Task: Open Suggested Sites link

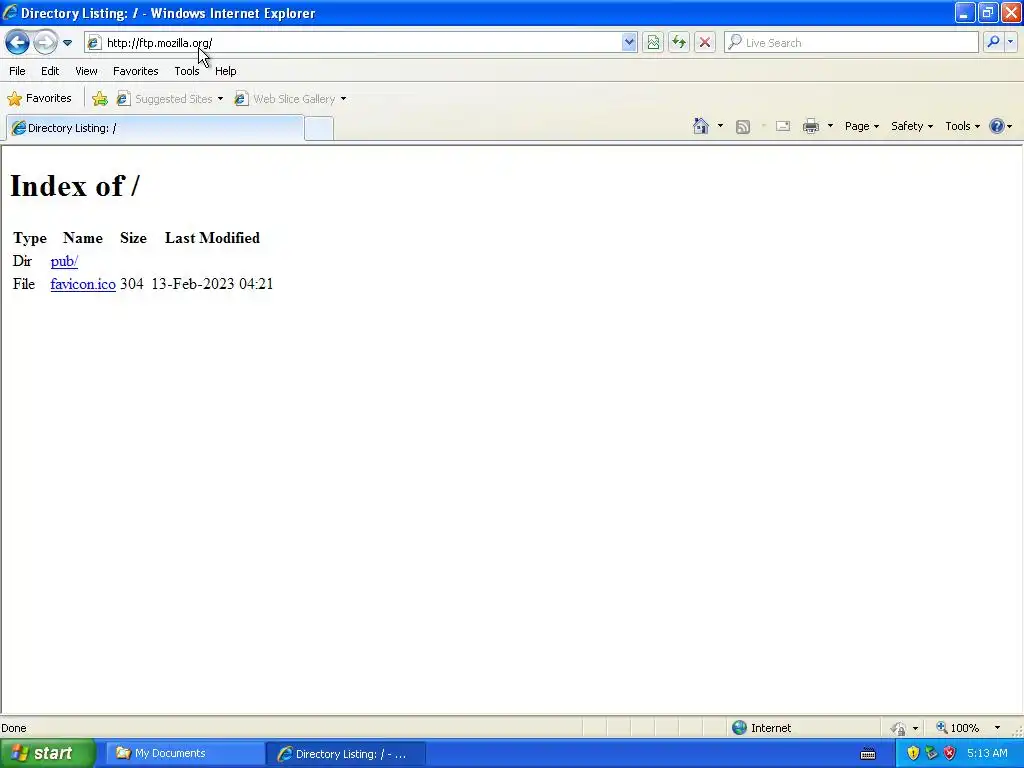Action: 165,99
